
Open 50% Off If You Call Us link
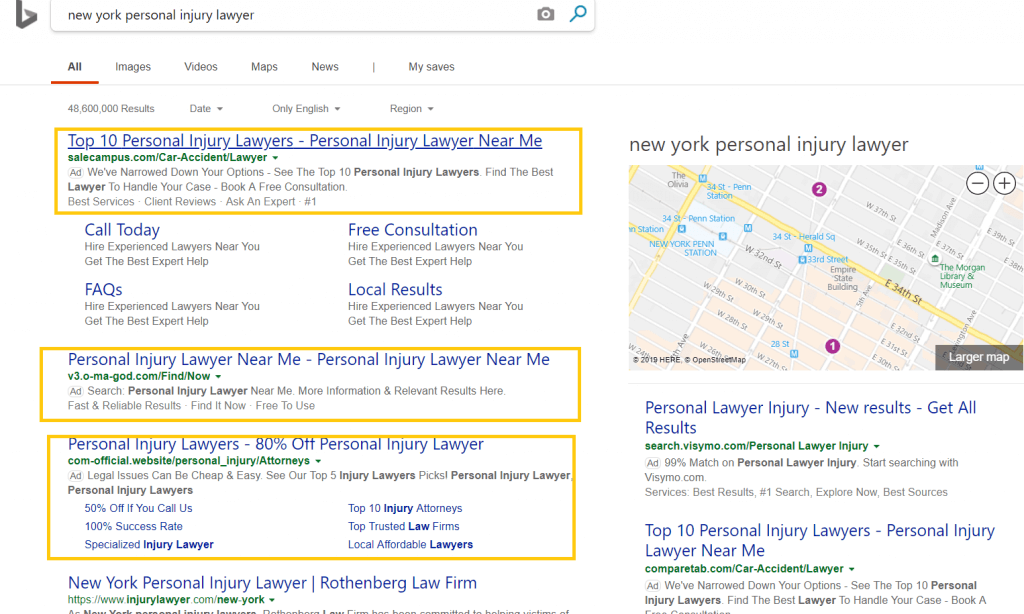[x=138, y=508]
